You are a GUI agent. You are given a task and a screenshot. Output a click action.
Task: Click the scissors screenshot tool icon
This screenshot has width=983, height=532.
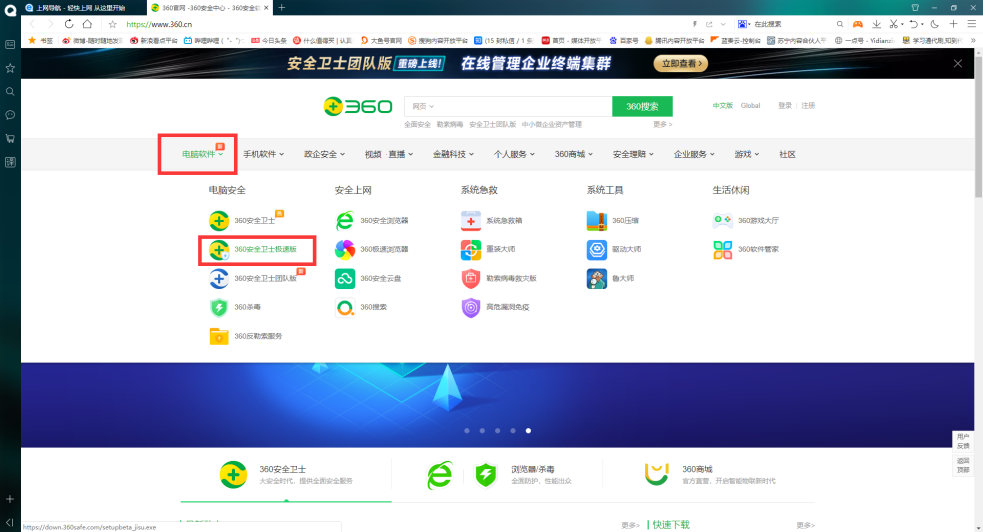(x=894, y=24)
